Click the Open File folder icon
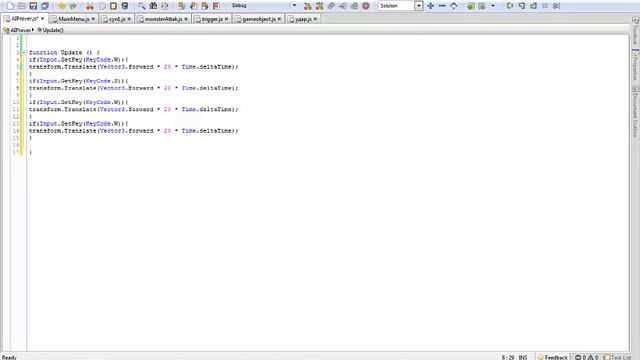The width and height of the screenshot is (640, 360). [x=22, y=6]
